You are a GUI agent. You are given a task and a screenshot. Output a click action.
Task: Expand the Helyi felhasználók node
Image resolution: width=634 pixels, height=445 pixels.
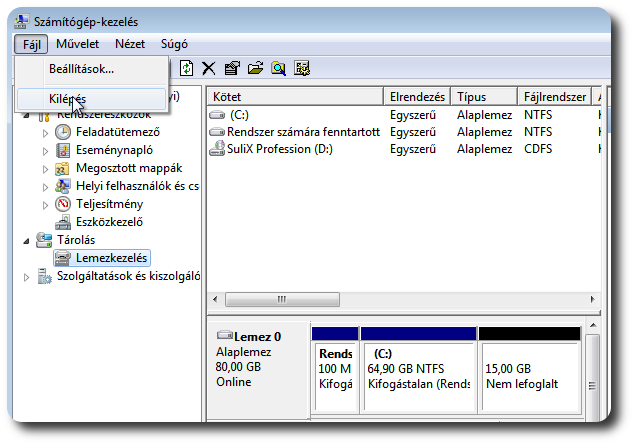coord(45,187)
